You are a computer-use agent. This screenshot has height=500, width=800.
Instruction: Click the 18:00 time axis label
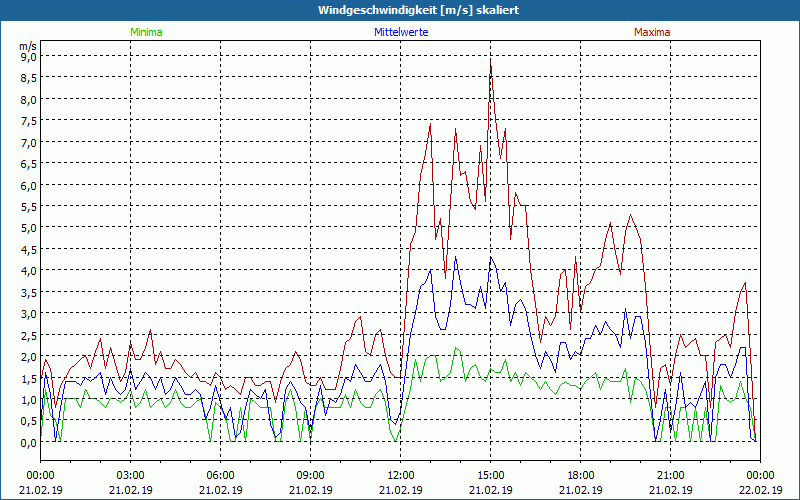coord(581,476)
